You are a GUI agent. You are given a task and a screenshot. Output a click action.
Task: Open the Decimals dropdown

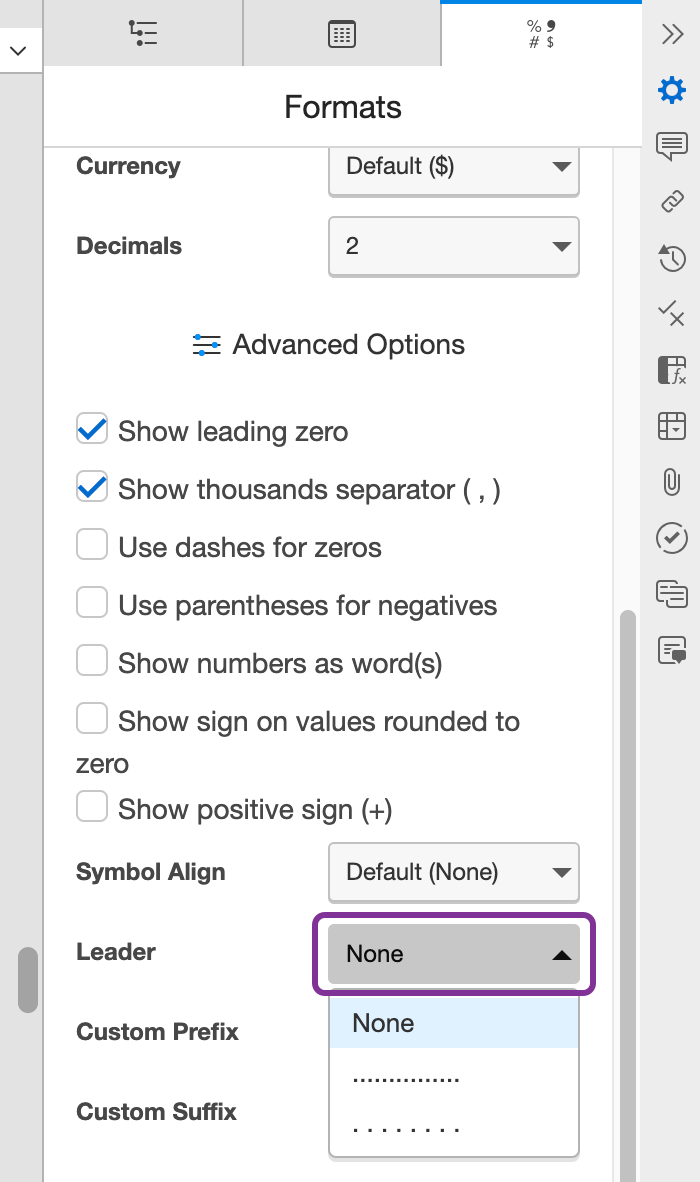(453, 246)
